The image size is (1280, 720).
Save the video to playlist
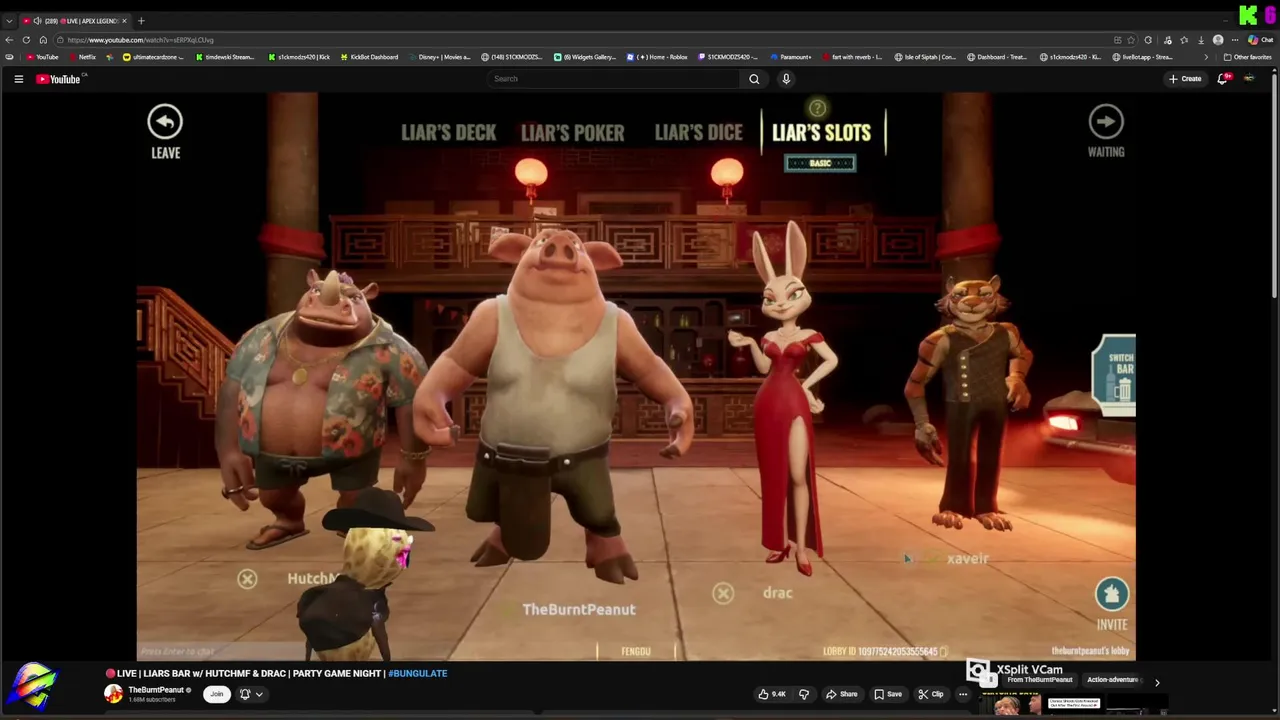pyautogui.click(x=888, y=694)
